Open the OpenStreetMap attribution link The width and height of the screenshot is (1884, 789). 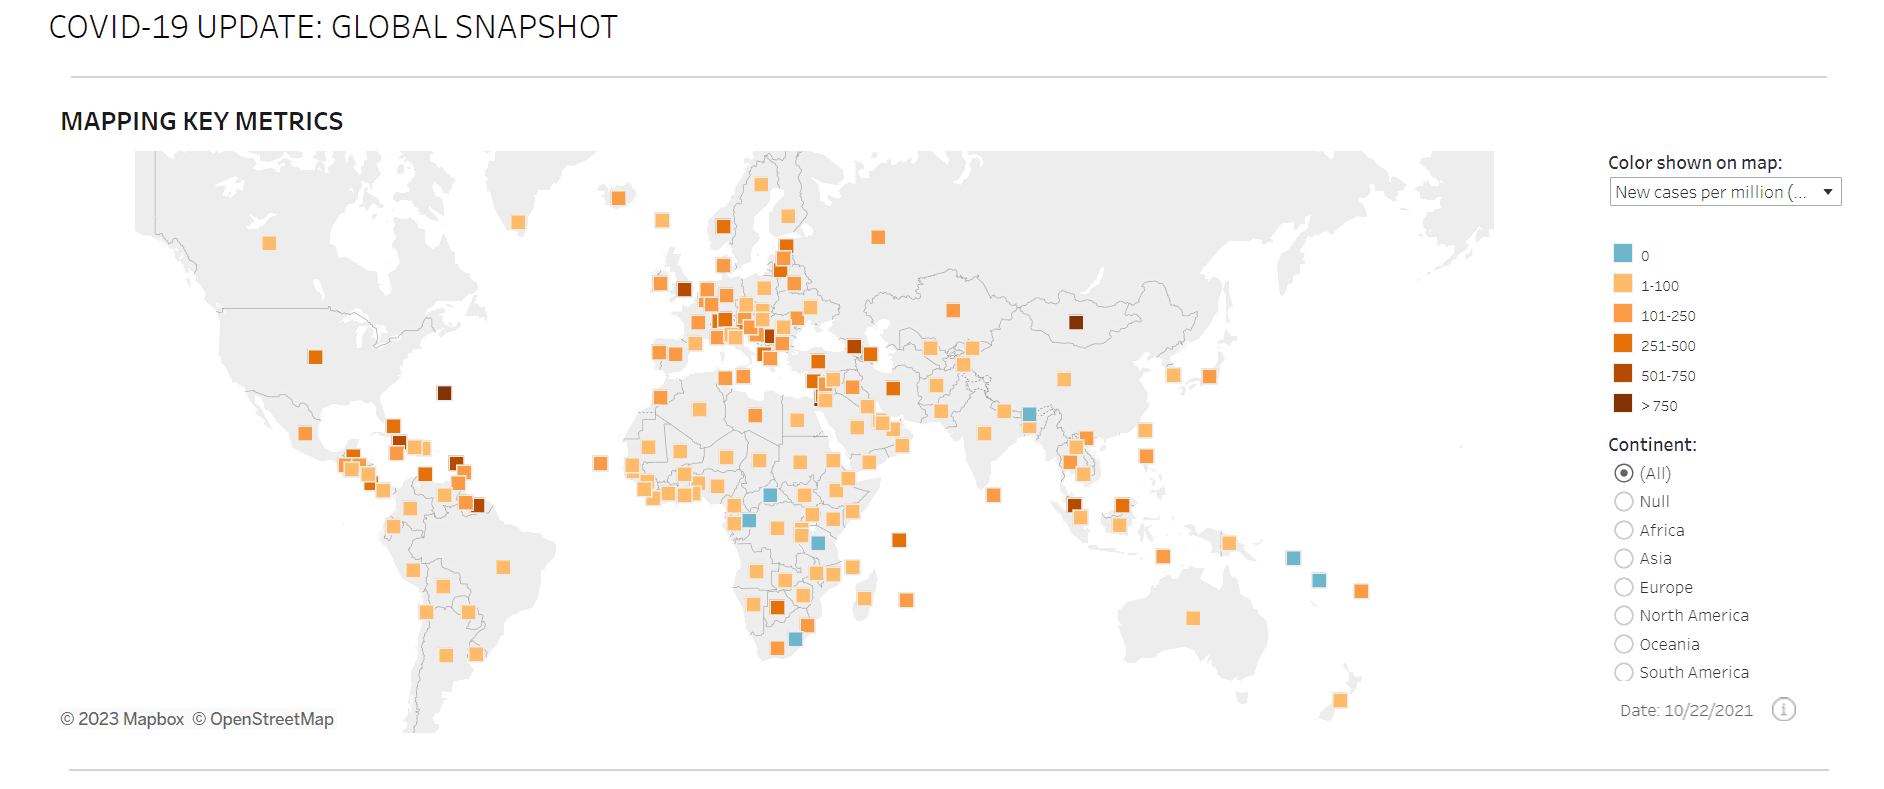[x=263, y=719]
